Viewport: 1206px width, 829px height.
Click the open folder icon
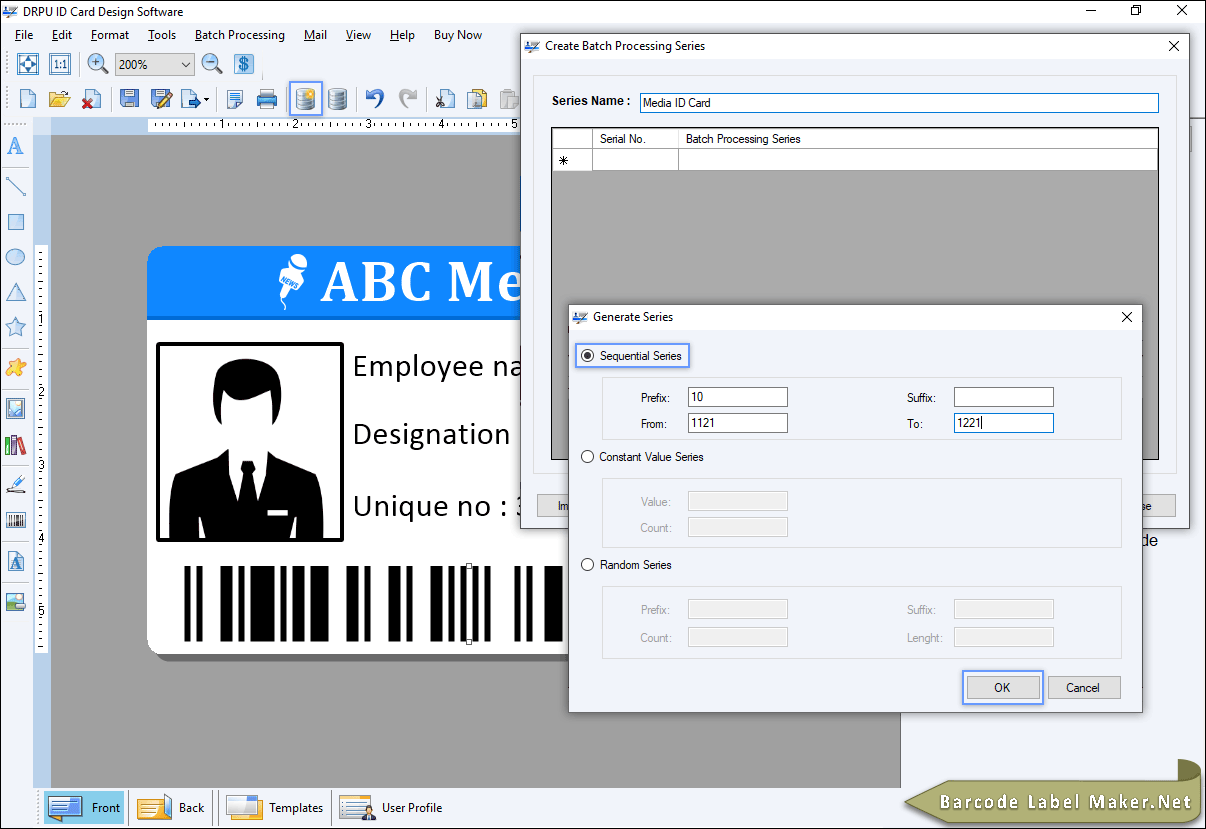pos(59,99)
